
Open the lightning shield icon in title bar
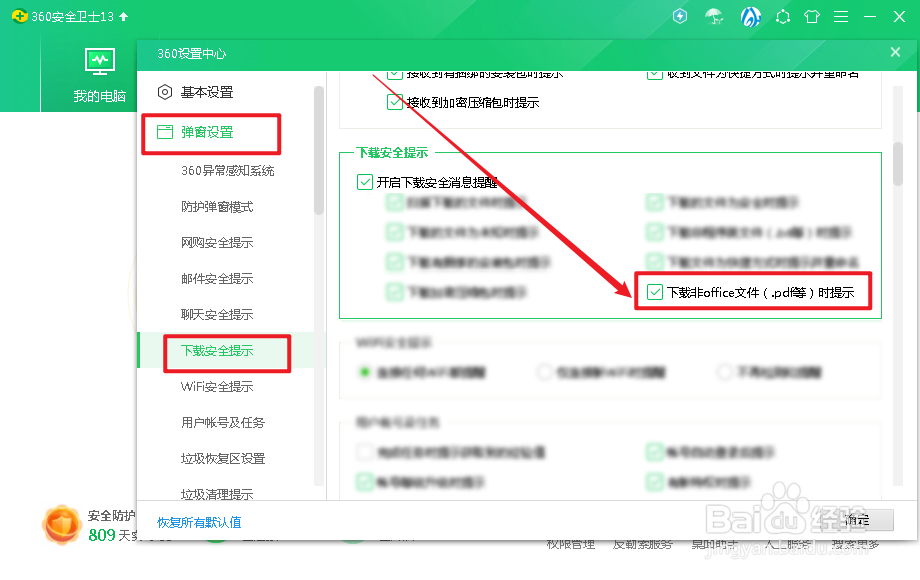click(x=679, y=16)
